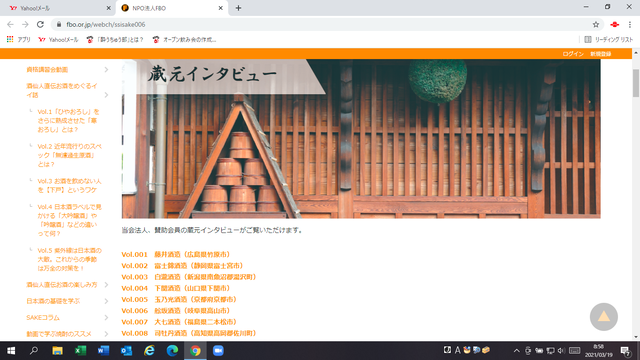Bookmark this page with the star icon

tap(596, 24)
